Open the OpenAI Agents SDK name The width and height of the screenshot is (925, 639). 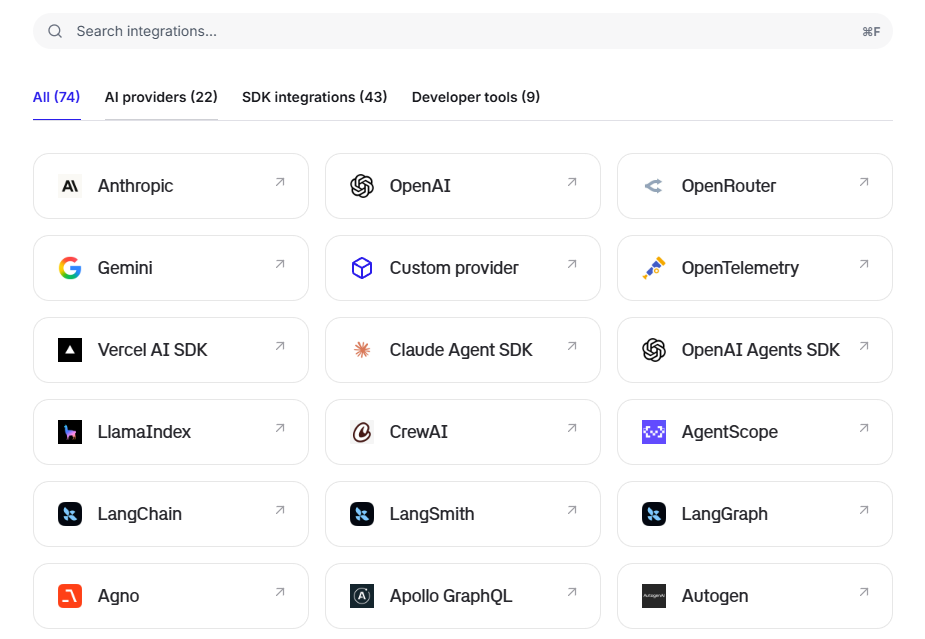760,350
